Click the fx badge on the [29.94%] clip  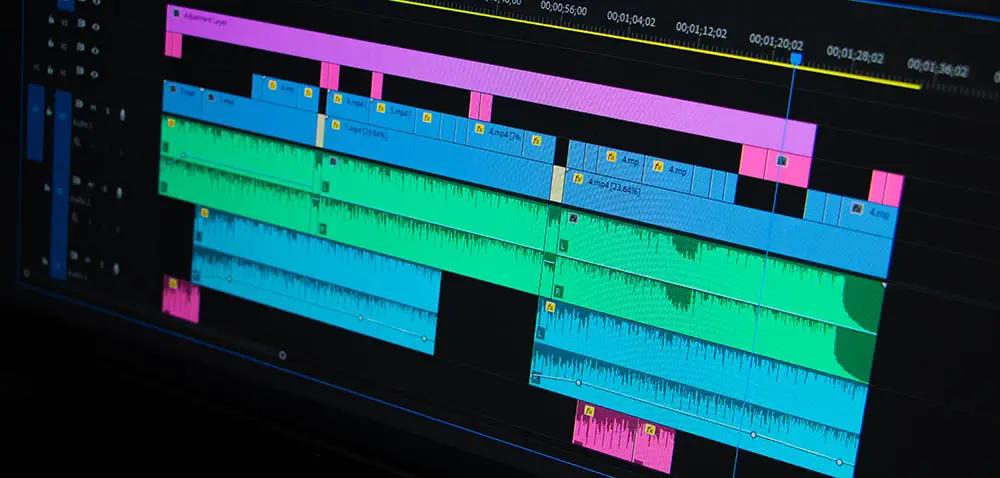335,124
